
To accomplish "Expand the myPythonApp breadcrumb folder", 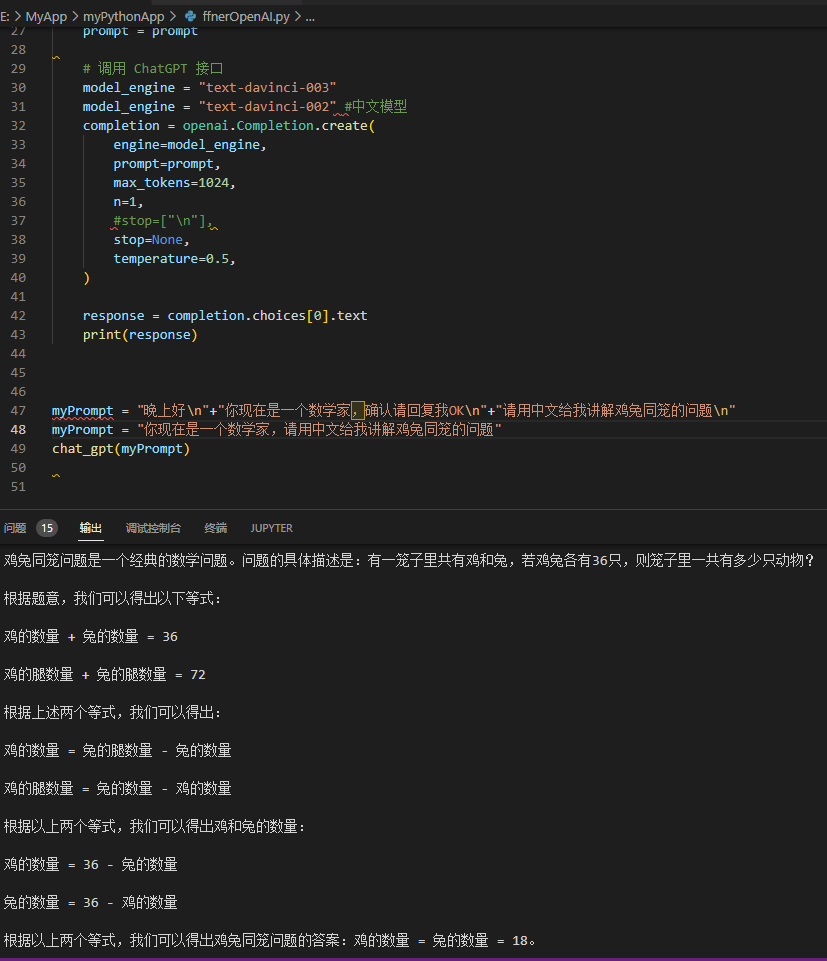I will click(125, 17).
